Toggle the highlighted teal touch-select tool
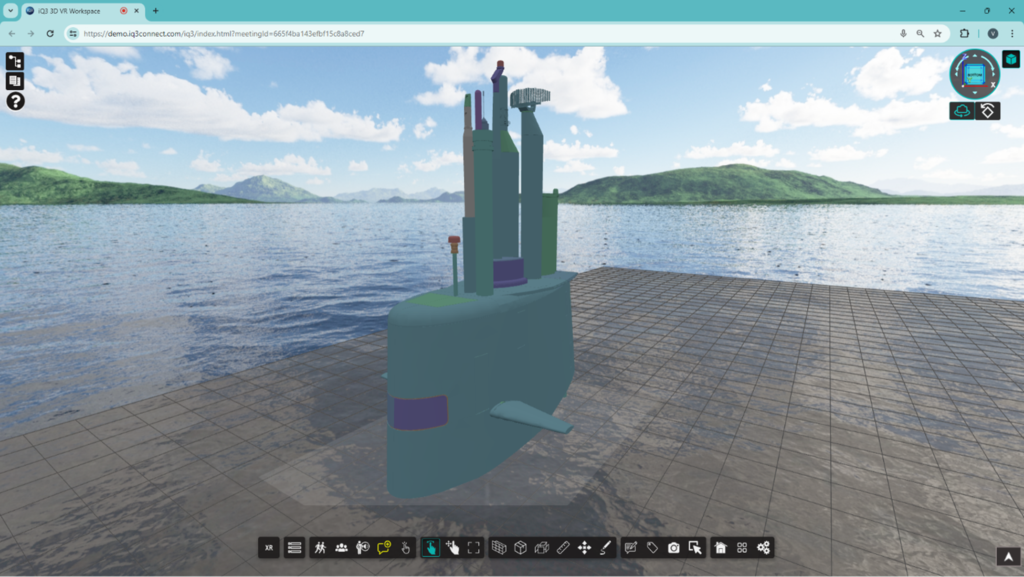The width and height of the screenshot is (1024, 577). click(x=430, y=548)
